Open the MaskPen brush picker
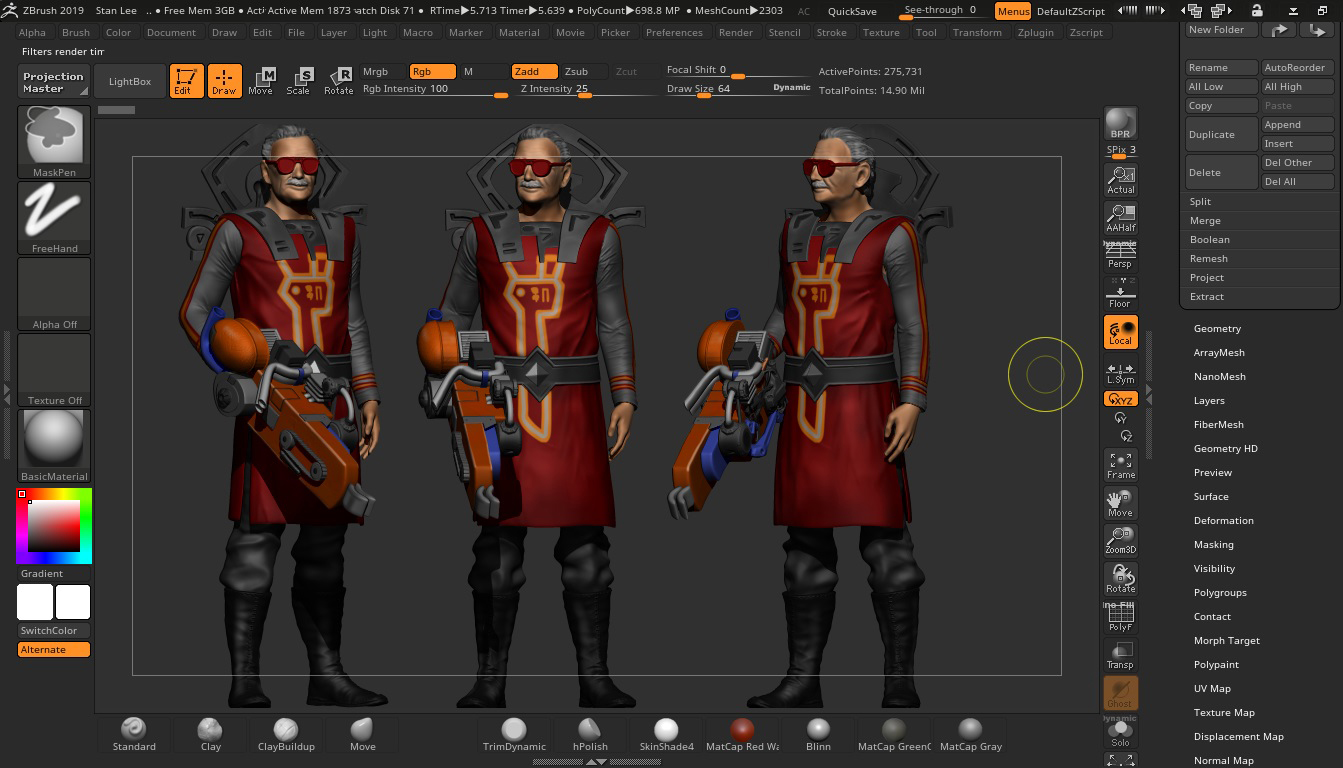The height and width of the screenshot is (768, 1343). pyautogui.click(x=54, y=141)
